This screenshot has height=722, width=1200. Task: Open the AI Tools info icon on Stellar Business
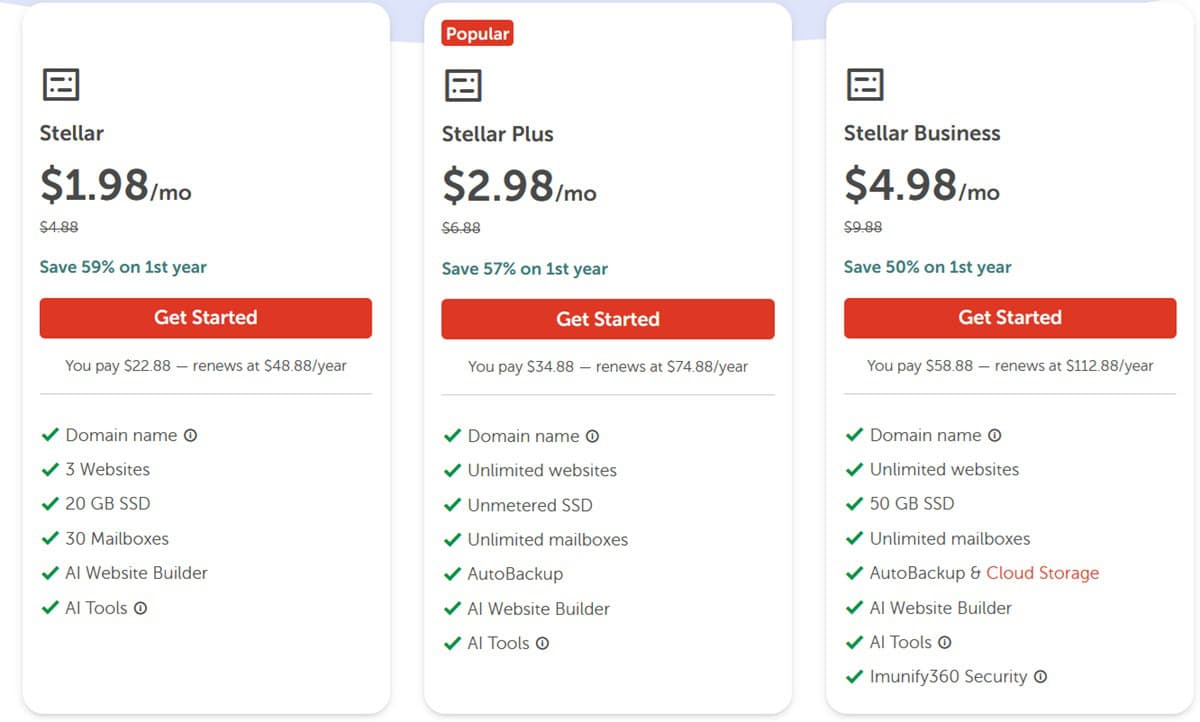point(942,642)
